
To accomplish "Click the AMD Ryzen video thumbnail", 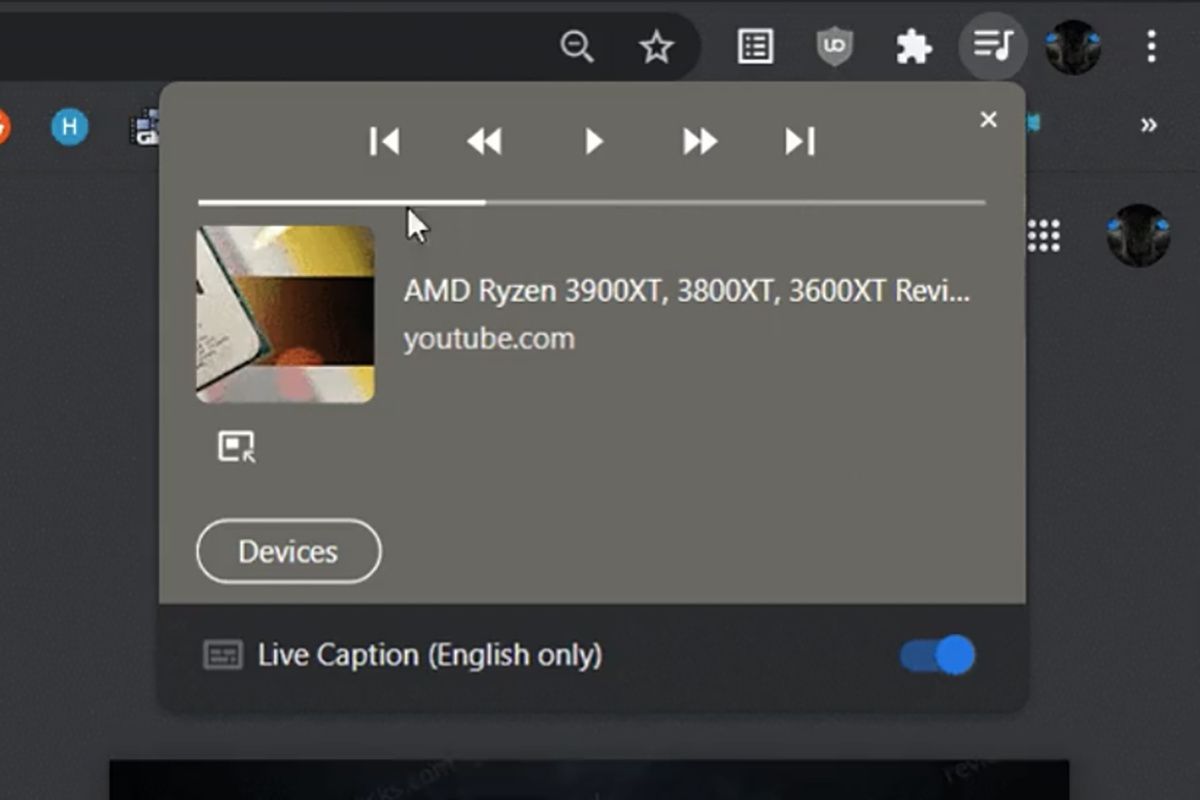I will [x=286, y=314].
